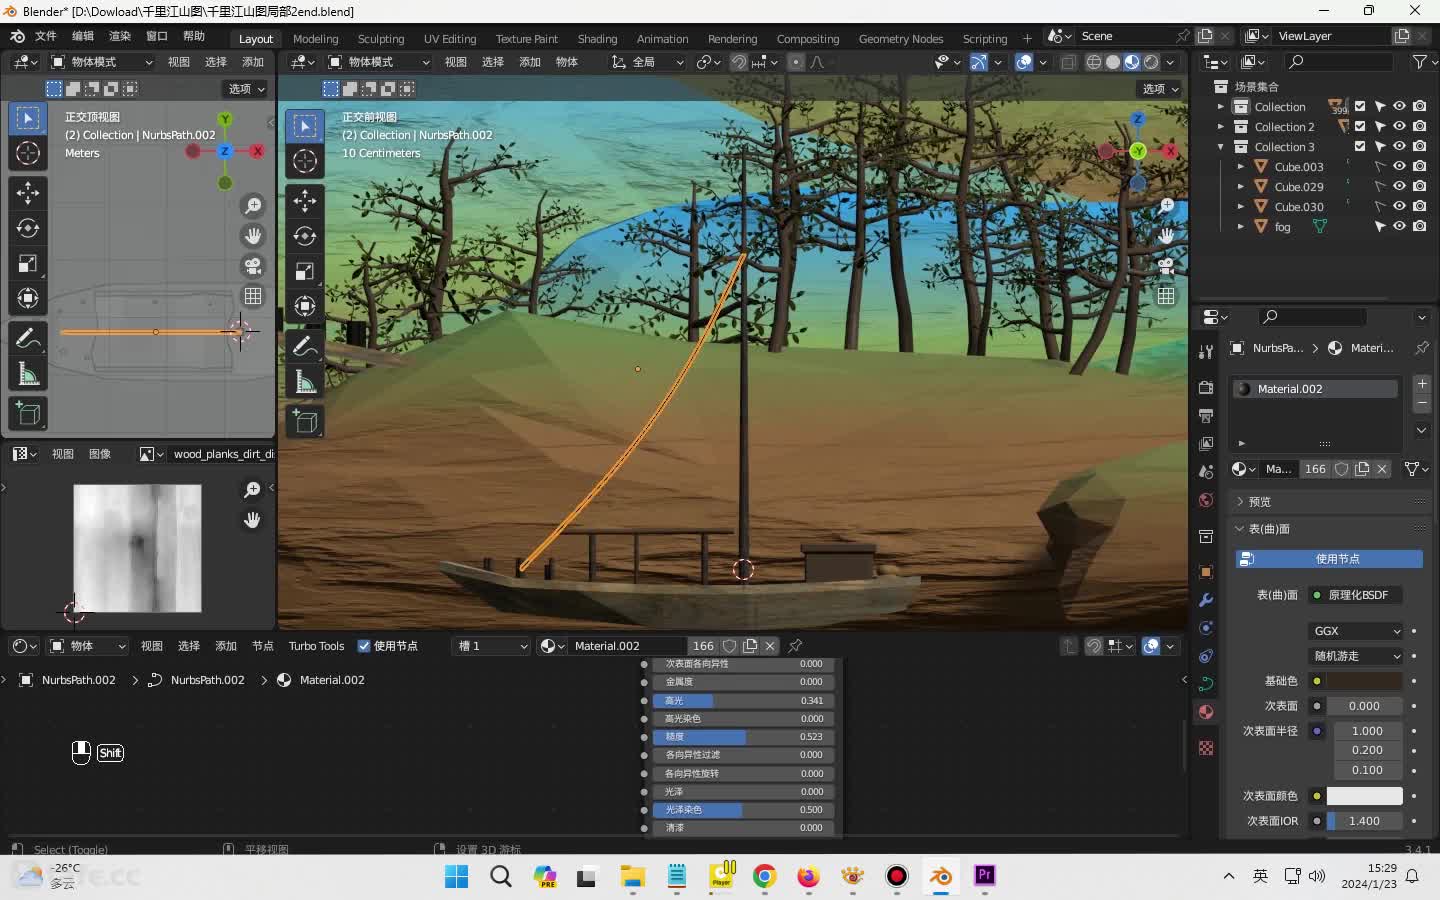Select the Measure tool in main viewport

(305, 382)
